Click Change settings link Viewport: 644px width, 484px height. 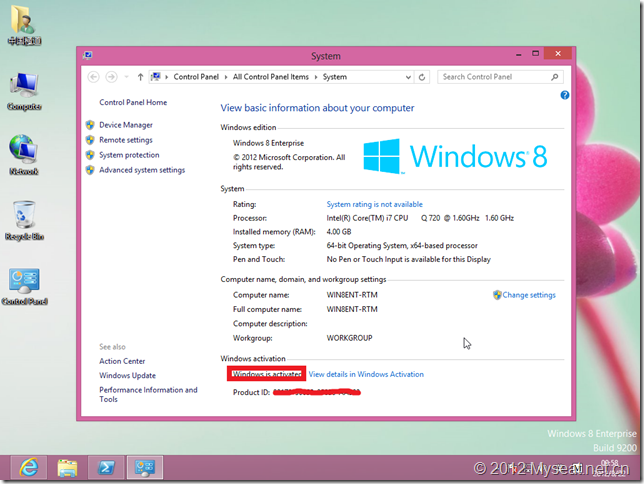click(x=529, y=295)
